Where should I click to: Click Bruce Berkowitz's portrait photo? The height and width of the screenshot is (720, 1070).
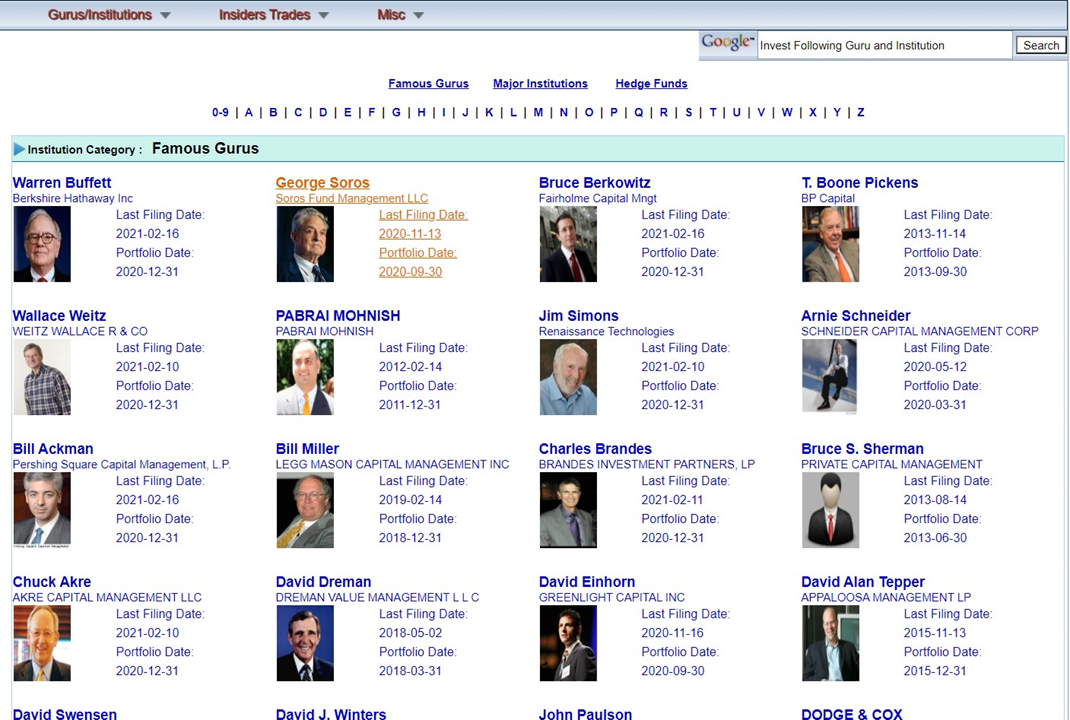568,244
